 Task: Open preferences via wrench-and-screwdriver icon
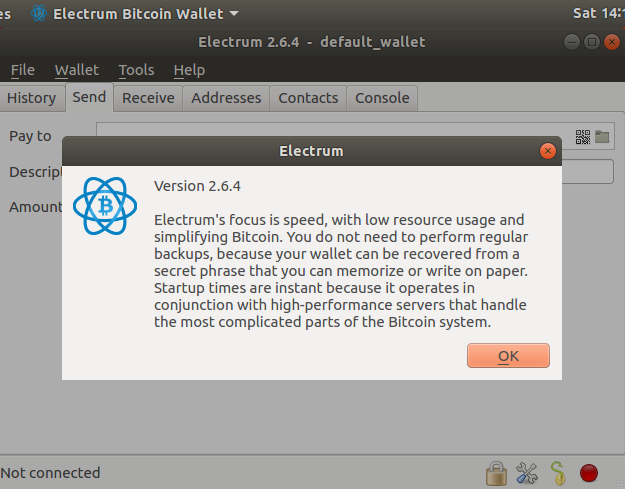(x=527, y=473)
